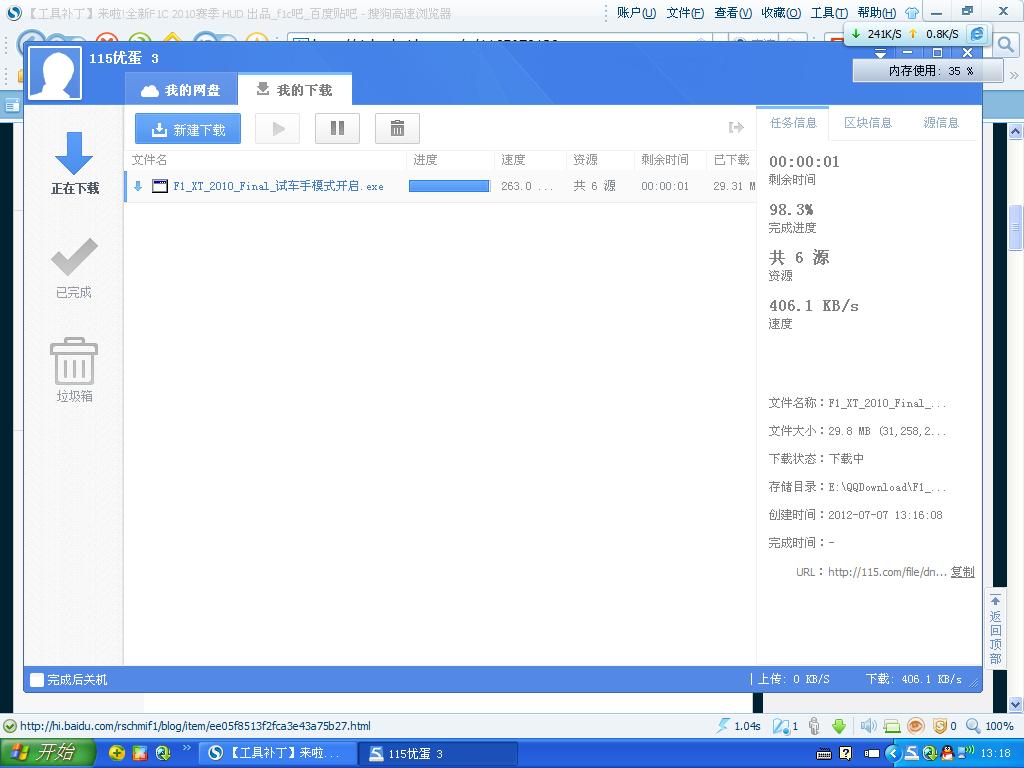
Task: Switch to 源信息 tab
Action: click(x=941, y=123)
